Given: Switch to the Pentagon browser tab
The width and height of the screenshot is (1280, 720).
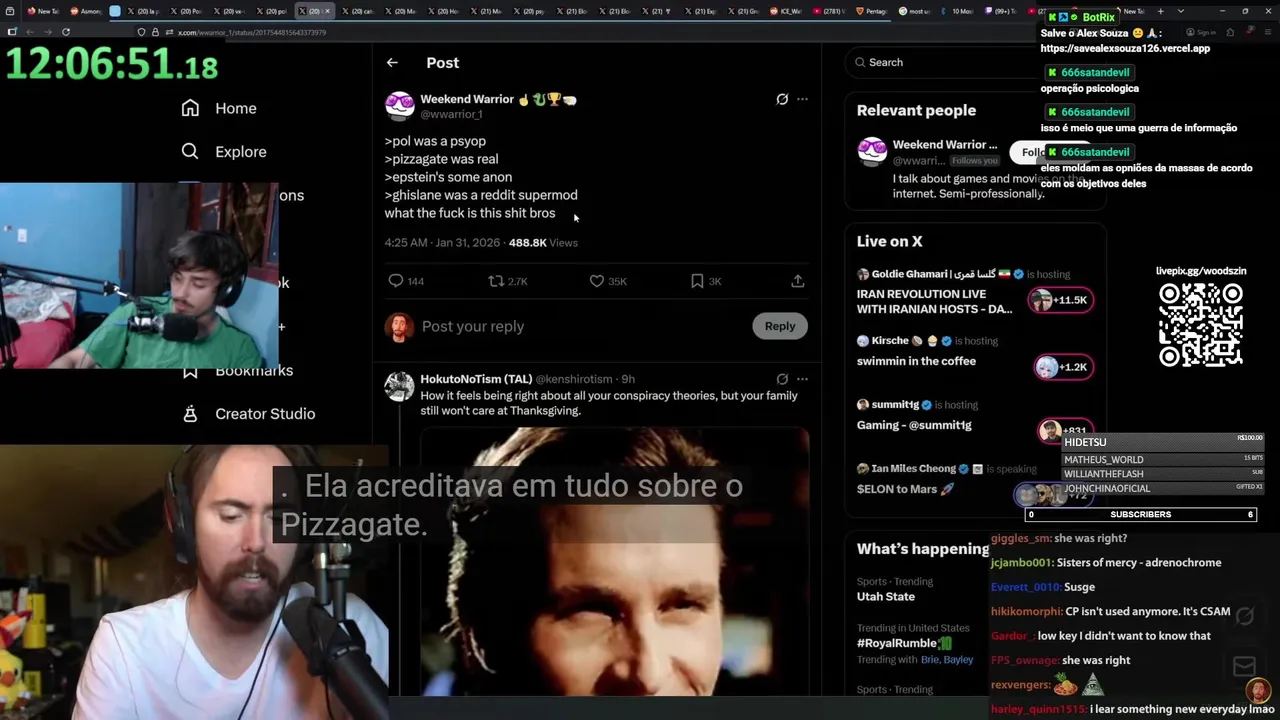Looking at the screenshot, I should tap(873, 11).
